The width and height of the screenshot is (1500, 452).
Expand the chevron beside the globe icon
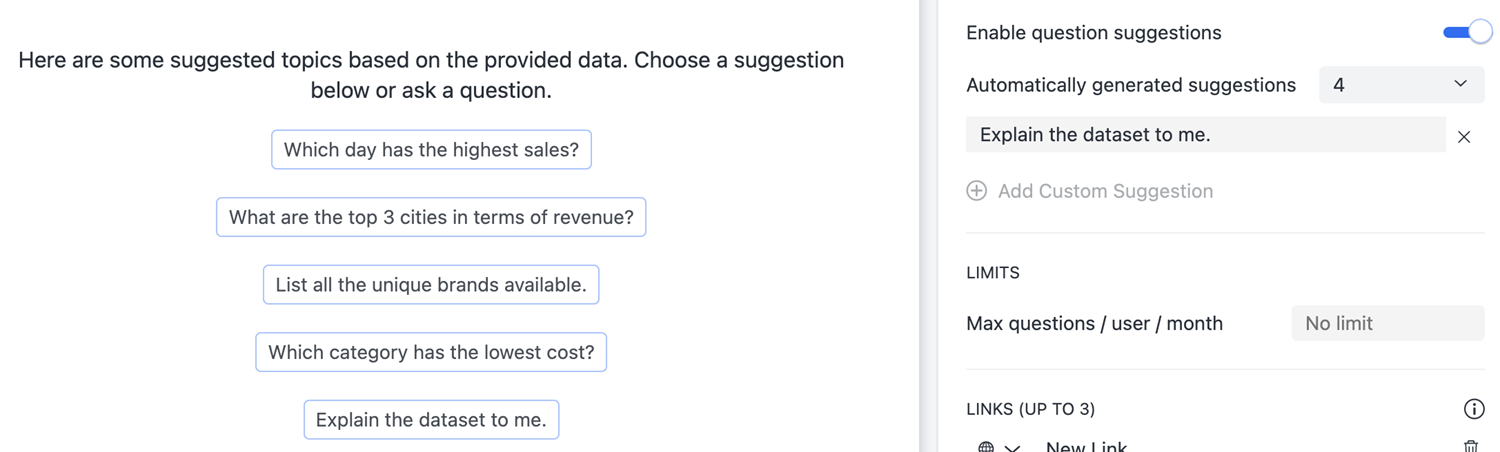pyautogui.click(x=1012, y=448)
